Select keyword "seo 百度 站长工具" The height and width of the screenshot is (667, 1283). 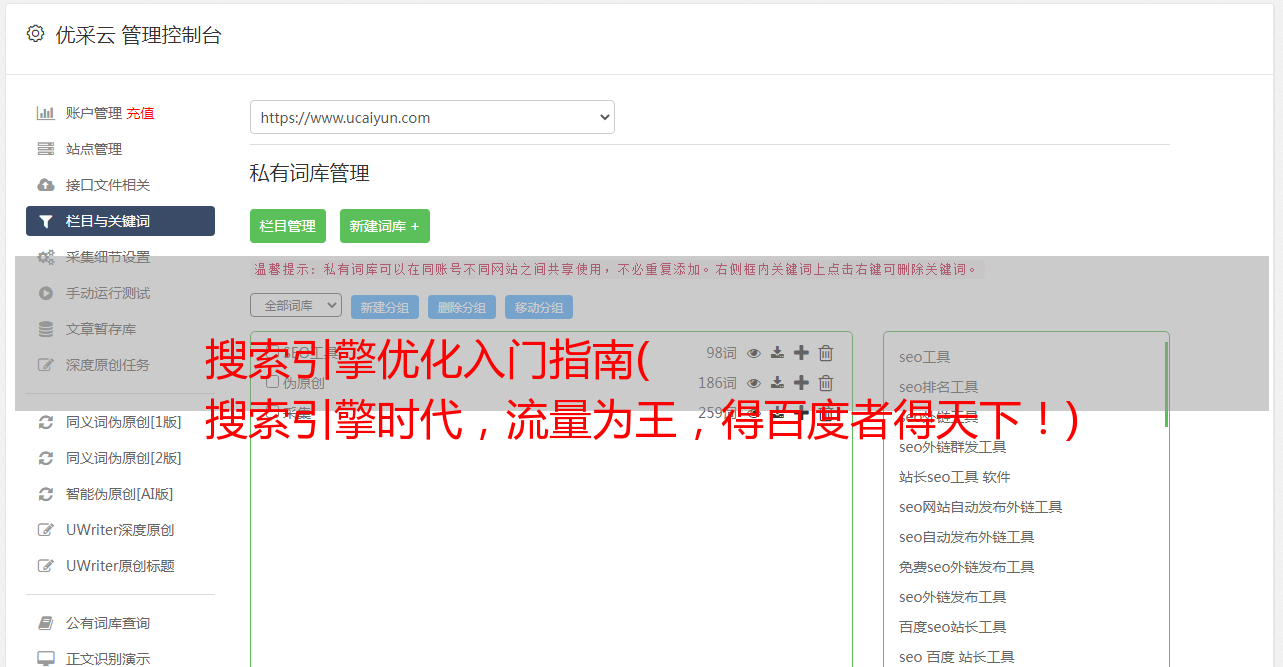point(956,657)
